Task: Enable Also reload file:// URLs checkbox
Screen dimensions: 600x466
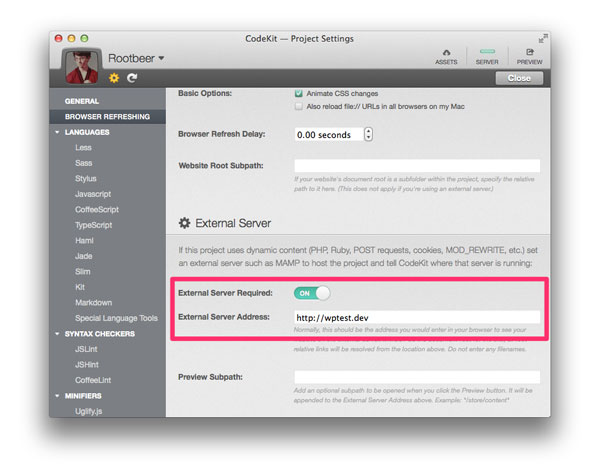Action: click(x=298, y=106)
